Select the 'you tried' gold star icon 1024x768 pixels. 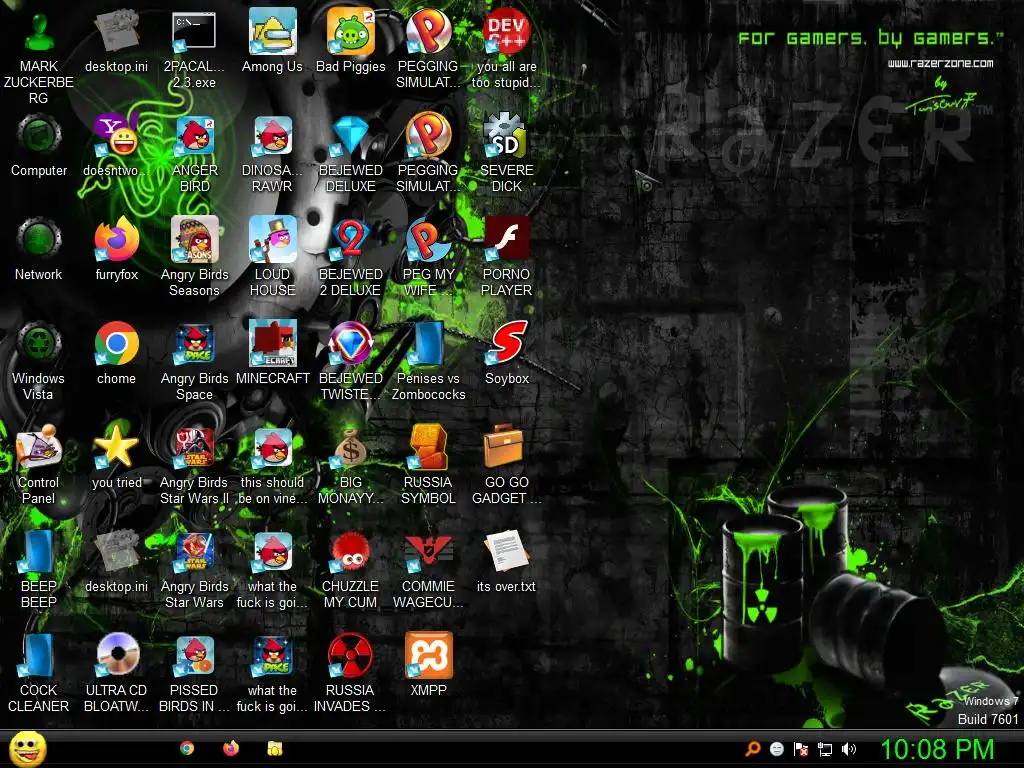tap(116, 447)
